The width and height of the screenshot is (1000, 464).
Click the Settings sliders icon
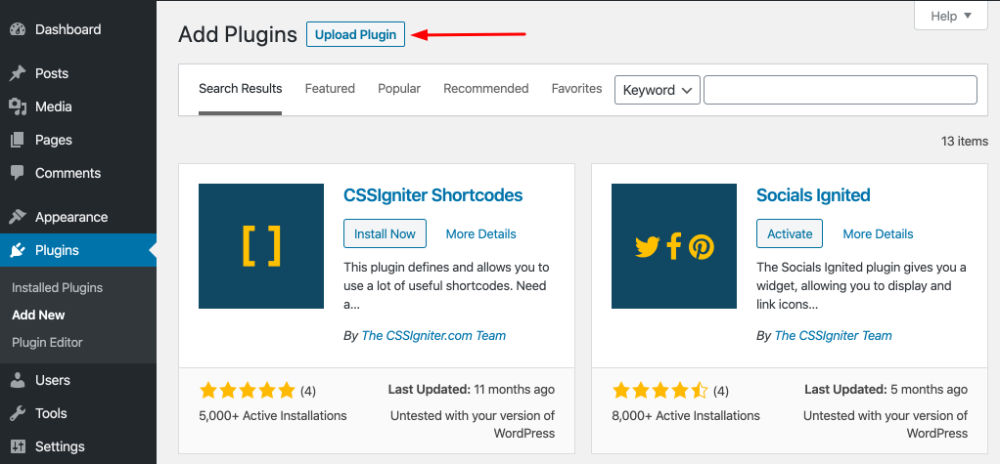[18, 446]
